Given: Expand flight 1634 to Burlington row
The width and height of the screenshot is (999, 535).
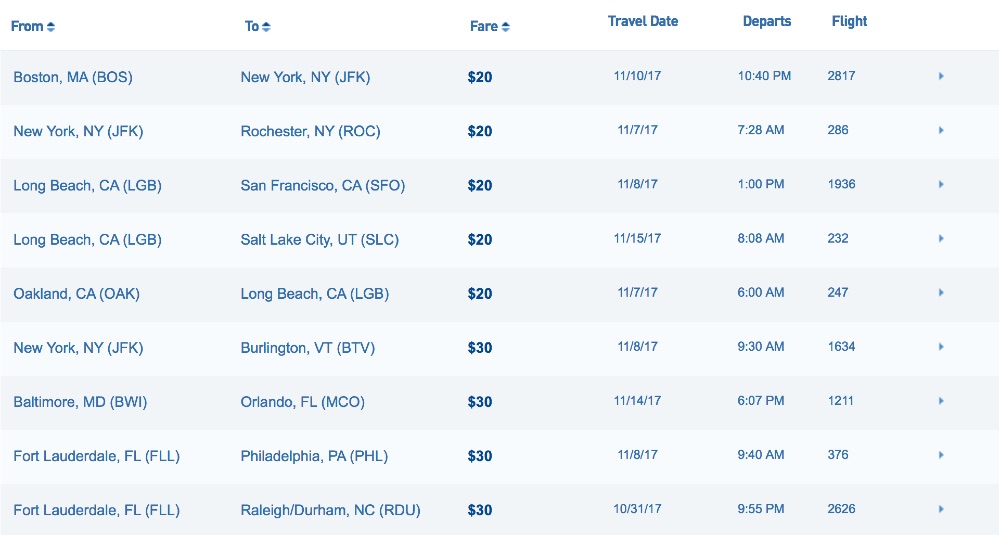Looking at the screenshot, I should pos(941,347).
